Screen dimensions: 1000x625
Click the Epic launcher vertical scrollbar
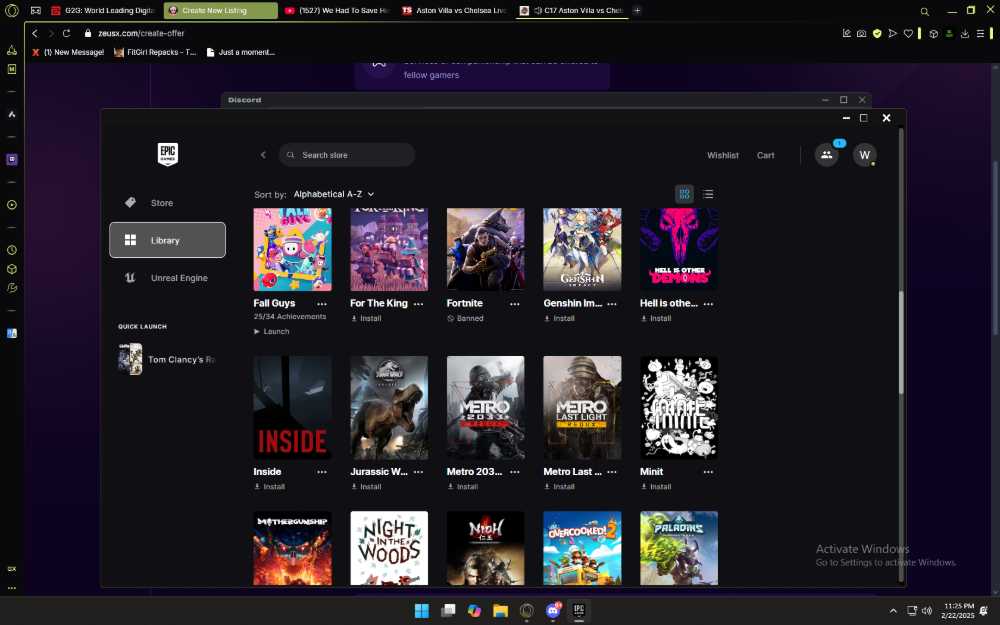click(x=901, y=341)
